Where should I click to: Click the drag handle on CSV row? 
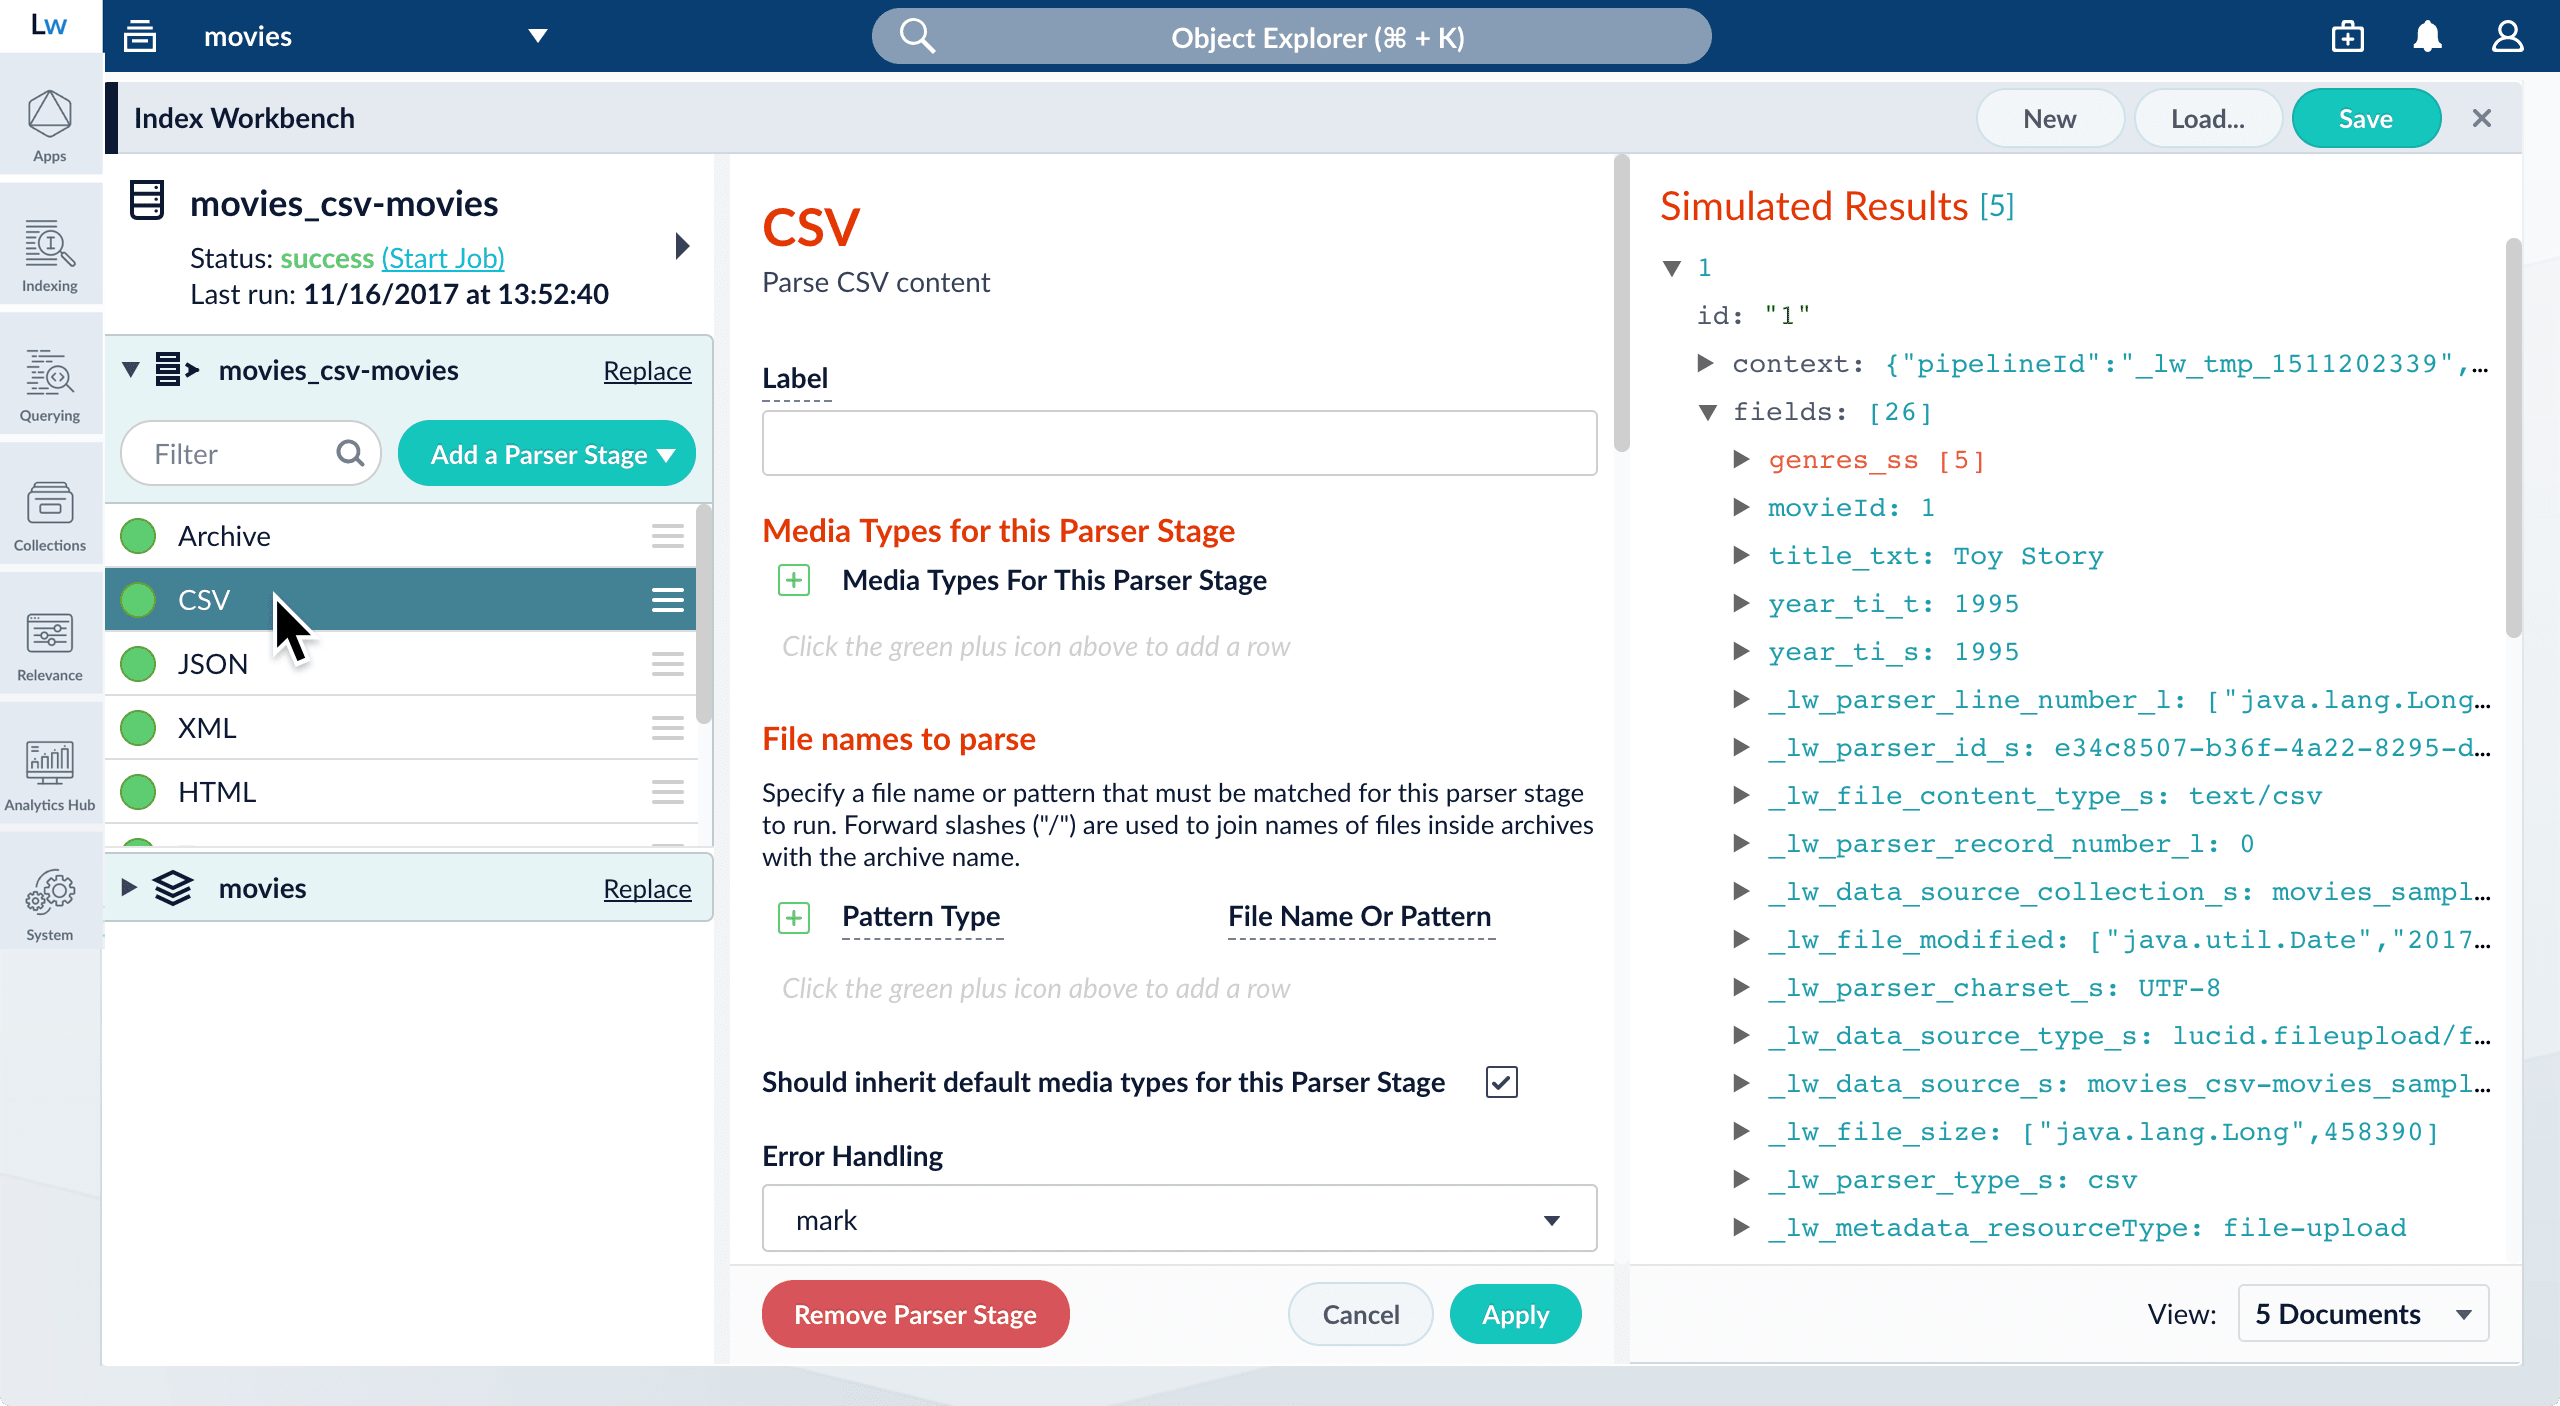coord(667,600)
